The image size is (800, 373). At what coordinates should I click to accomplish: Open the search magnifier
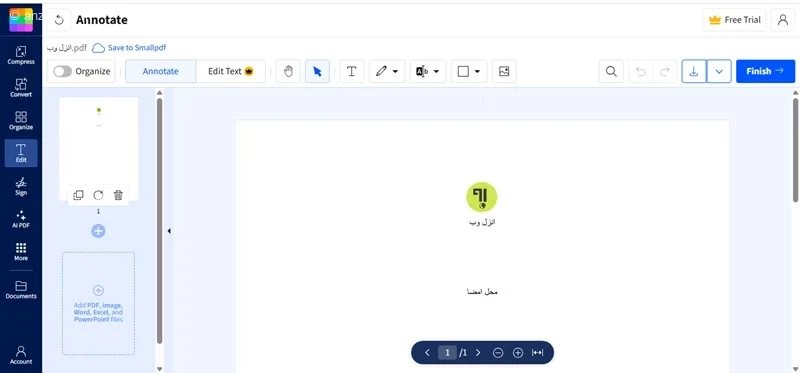click(x=611, y=71)
